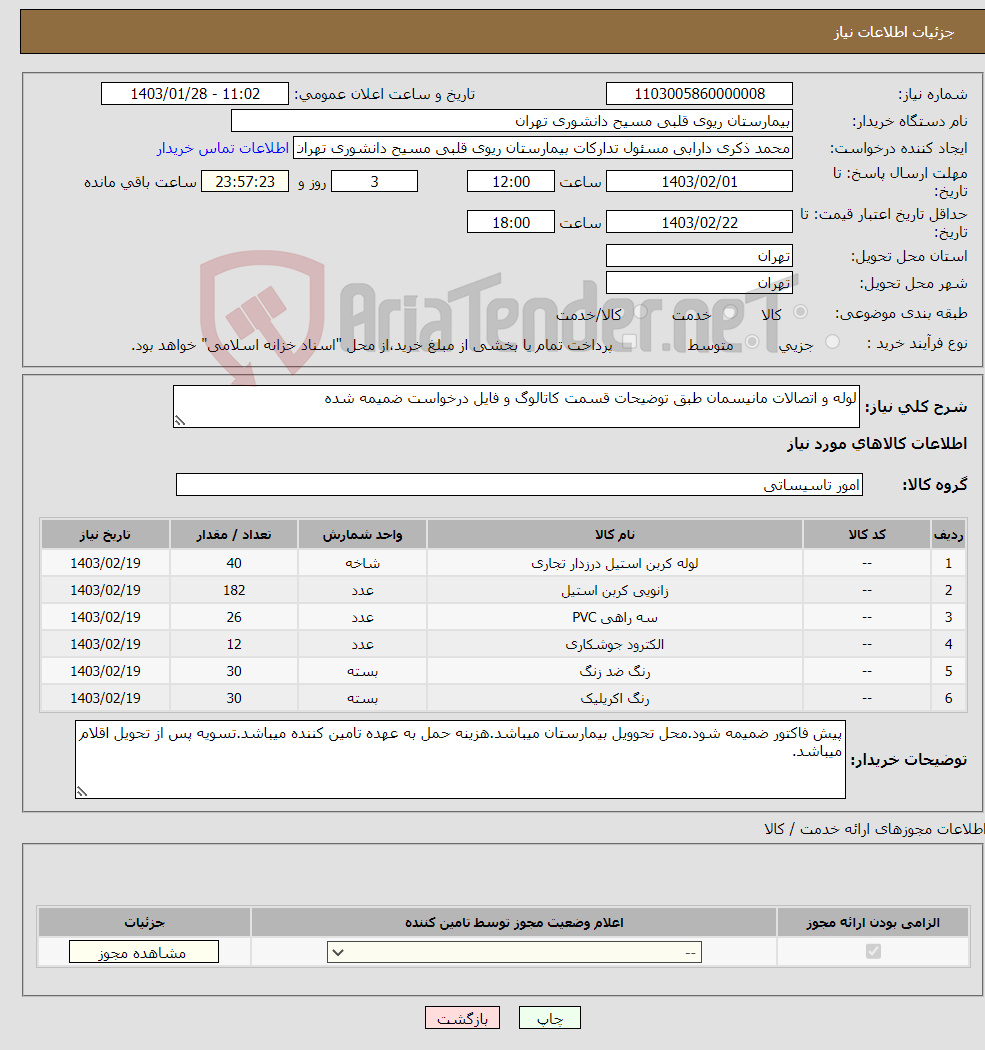Viewport: 985px width, 1050px height.
Task: Grab the resize handle of description textarea
Action: pos(179,421)
